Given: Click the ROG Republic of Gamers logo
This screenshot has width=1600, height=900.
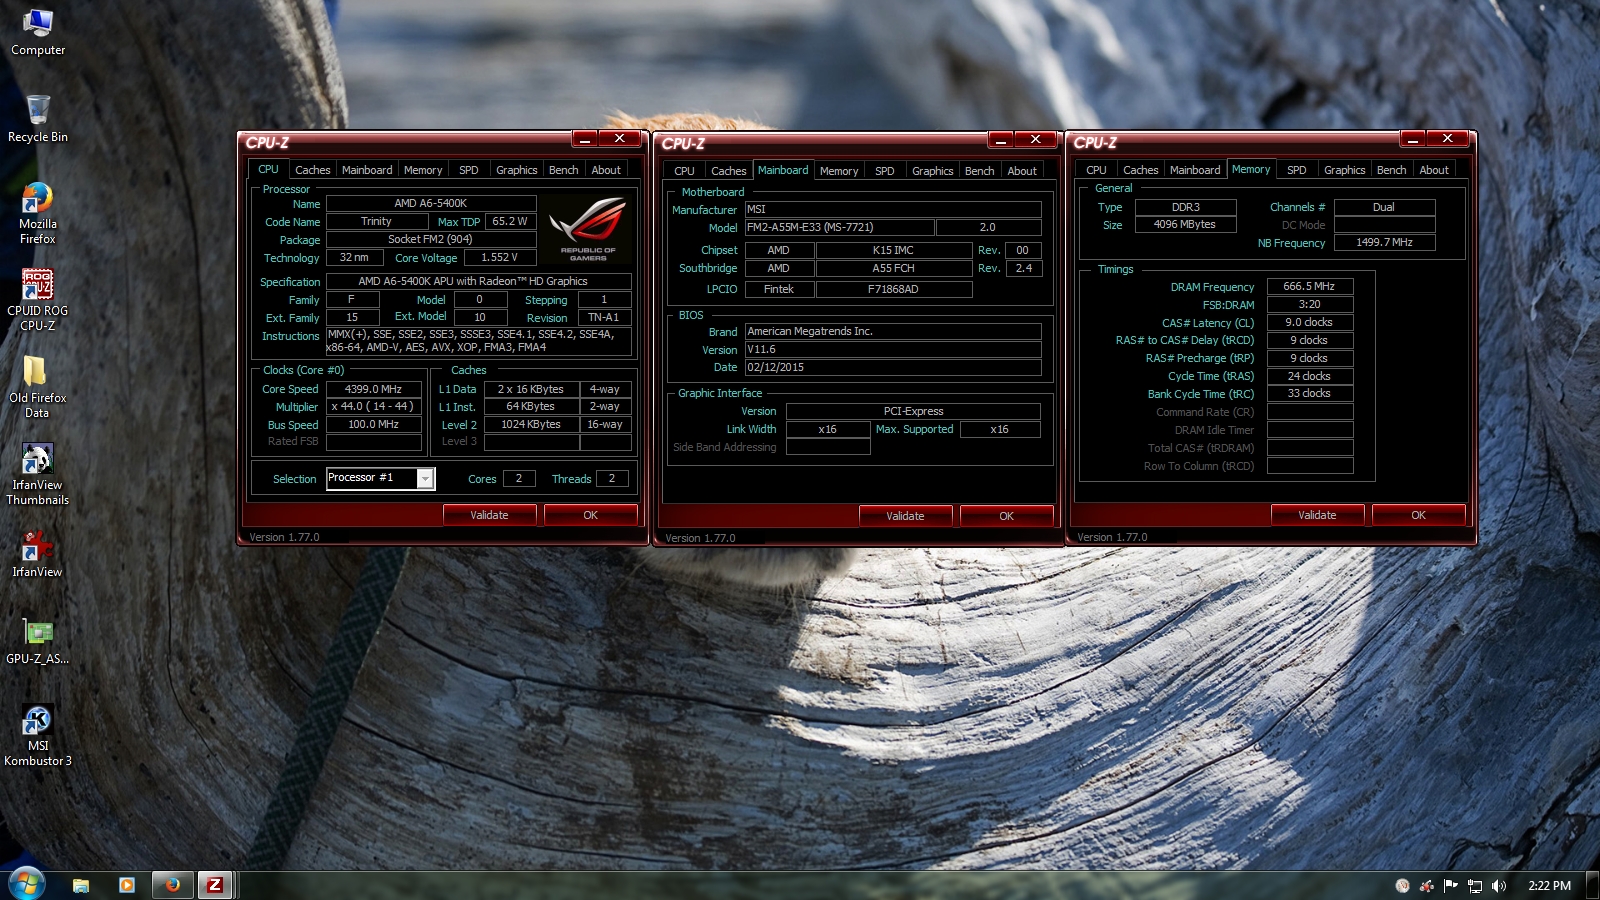Looking at the screenshot, I should tap(588, 229).
